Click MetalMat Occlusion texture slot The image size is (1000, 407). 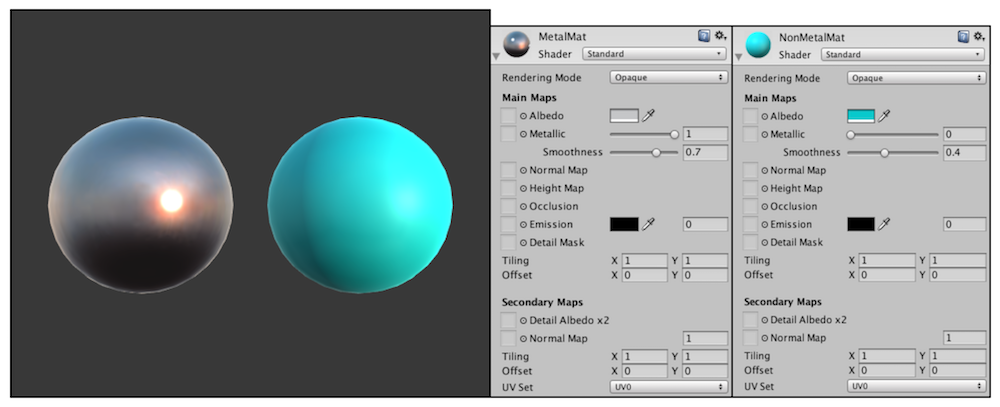coord(508,206)
